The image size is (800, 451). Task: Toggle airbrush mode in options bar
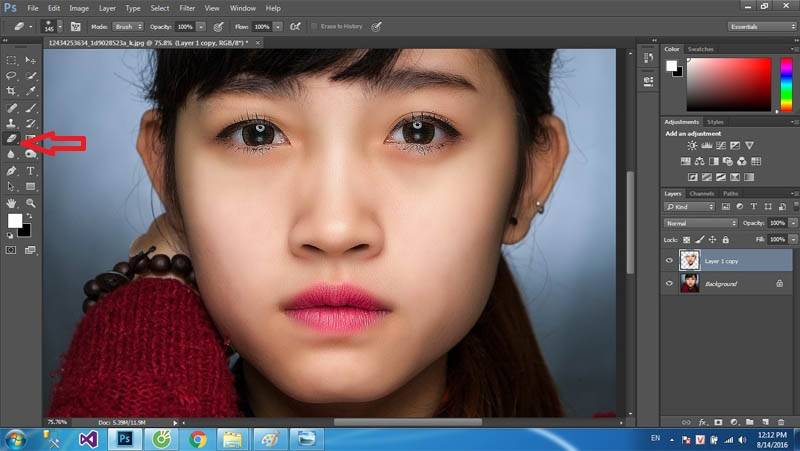(295, 27)
